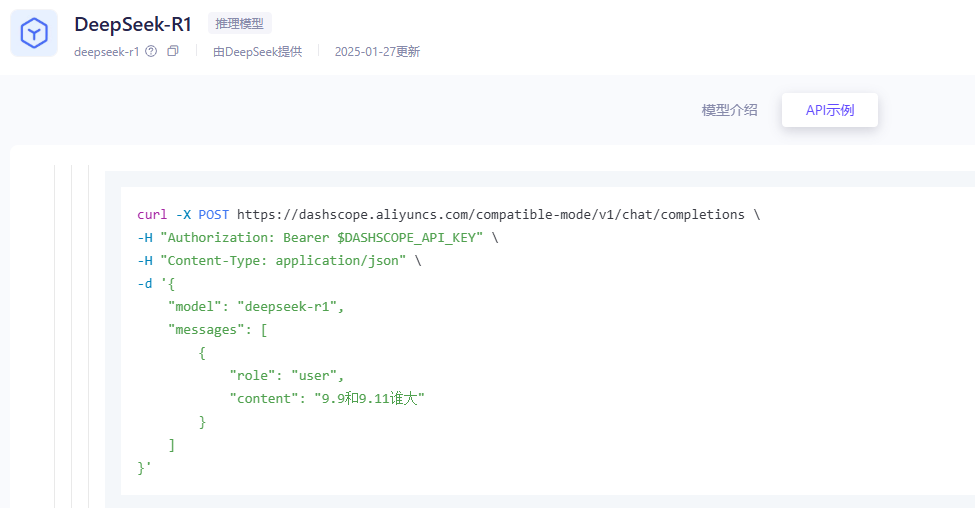The width and height of the screenshot is (975, 508).
Task: Click the -d '{ line in the code
Action: click(156, 284)
